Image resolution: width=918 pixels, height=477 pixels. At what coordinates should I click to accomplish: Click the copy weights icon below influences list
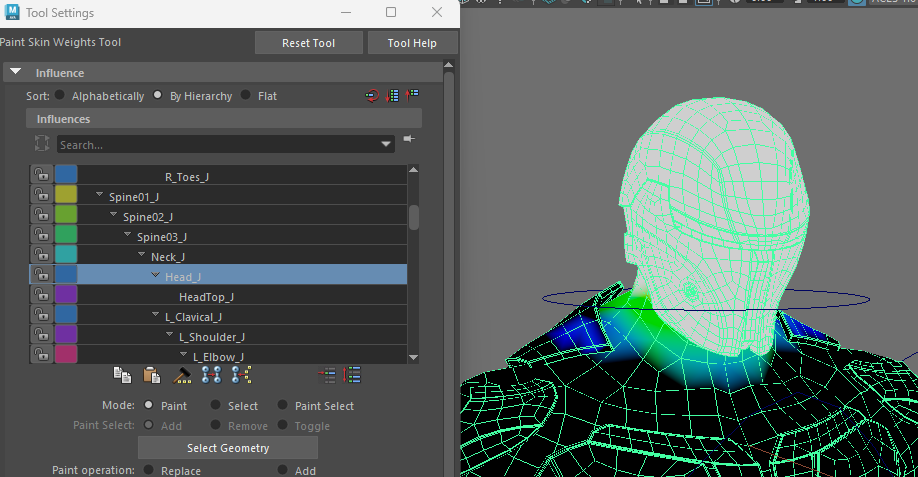pos(122,375)
